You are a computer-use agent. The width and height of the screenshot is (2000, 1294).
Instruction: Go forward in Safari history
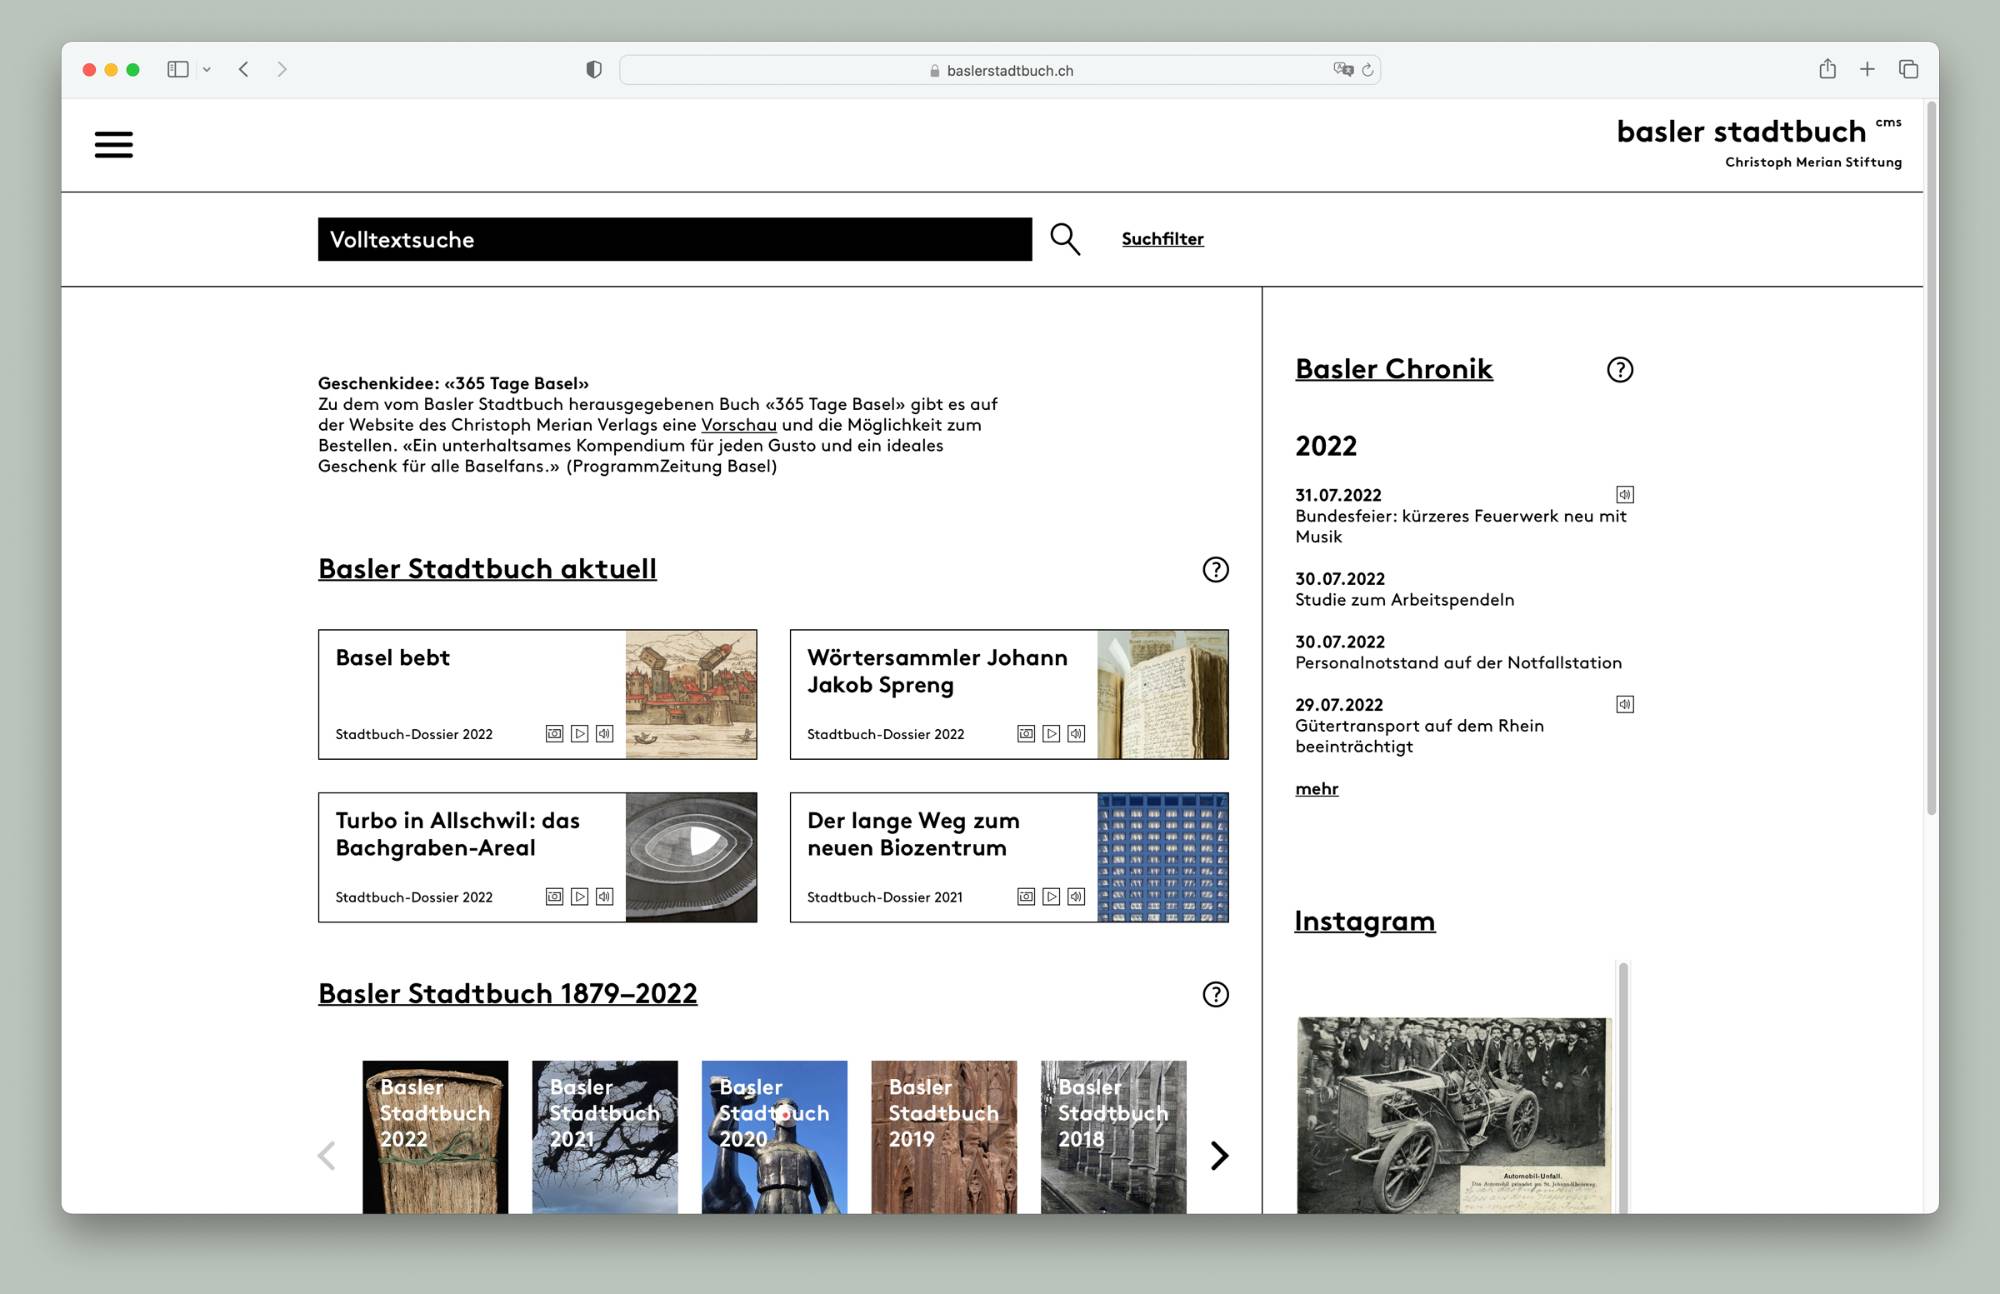282,69
